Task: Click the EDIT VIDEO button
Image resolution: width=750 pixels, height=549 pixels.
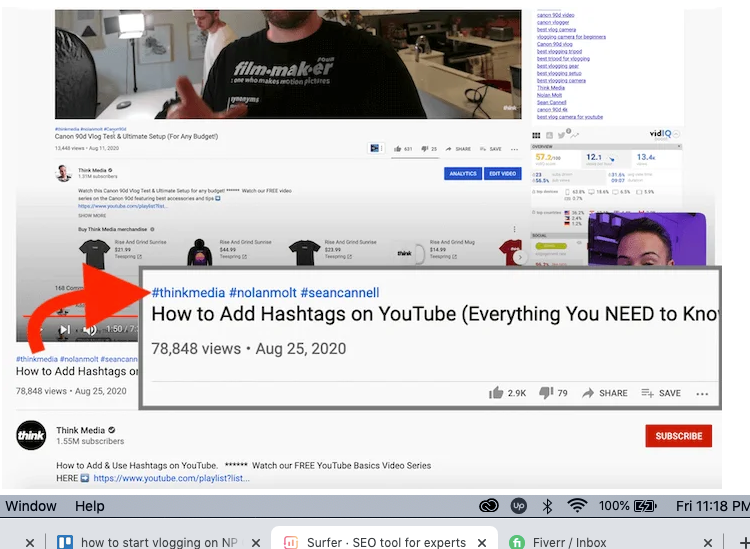Action: 503,174
